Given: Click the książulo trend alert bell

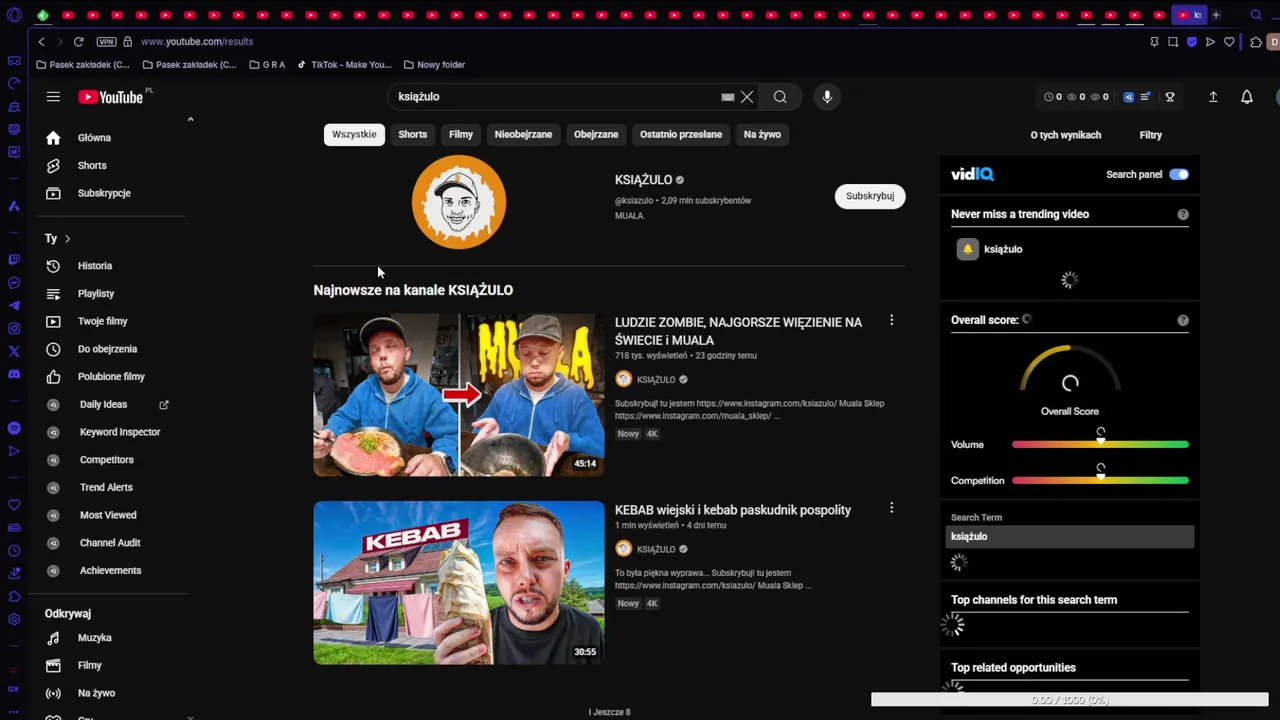Looking at the screenshot, I should click(967, 249).
